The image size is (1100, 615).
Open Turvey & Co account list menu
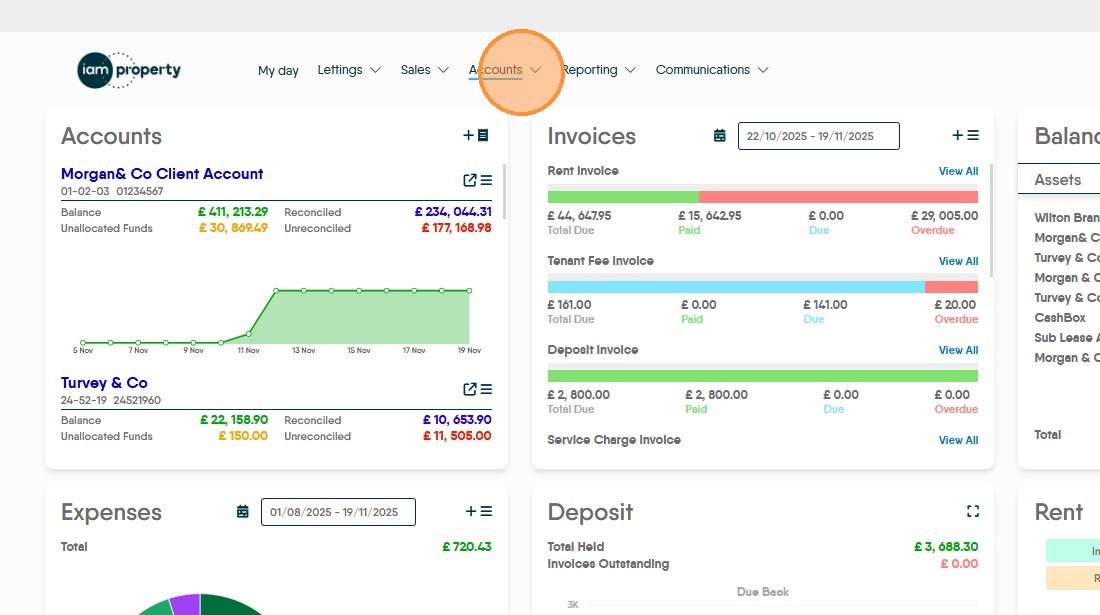486,389
